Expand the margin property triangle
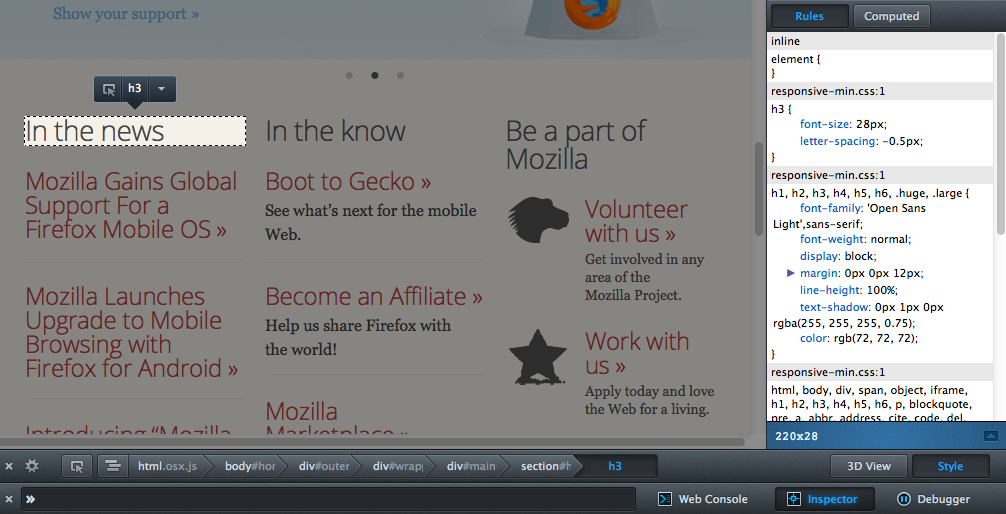The height and width of the screenshot is (514, 1006). point(790,273)
